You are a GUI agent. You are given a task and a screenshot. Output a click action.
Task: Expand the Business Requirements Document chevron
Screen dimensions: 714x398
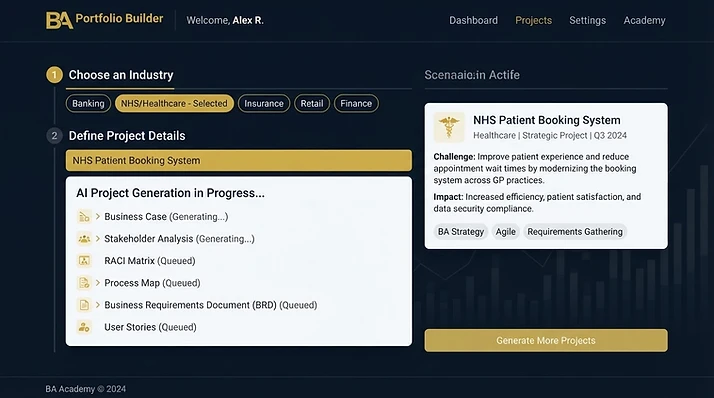[x=97, y=305]
